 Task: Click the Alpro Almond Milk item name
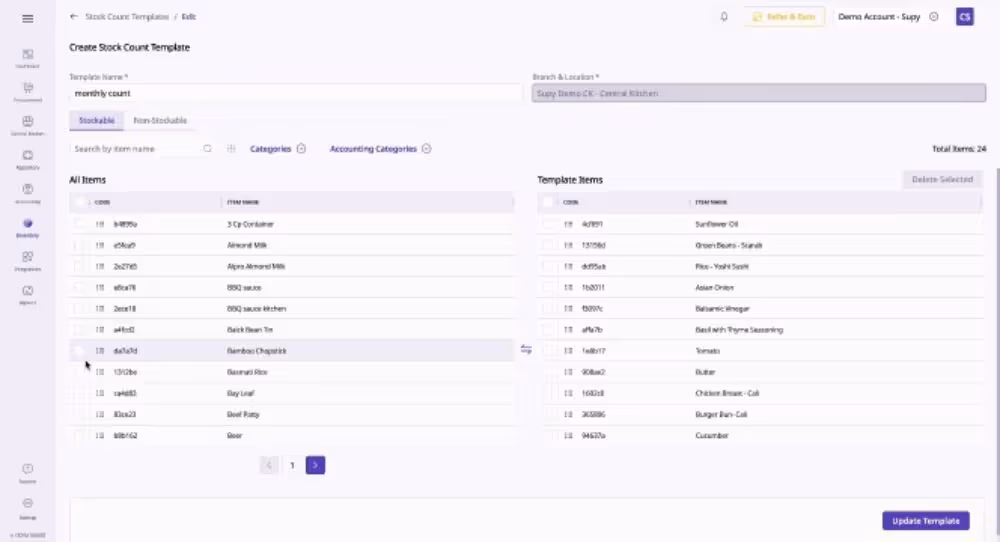pyautogui.click(x=256, y=267)
